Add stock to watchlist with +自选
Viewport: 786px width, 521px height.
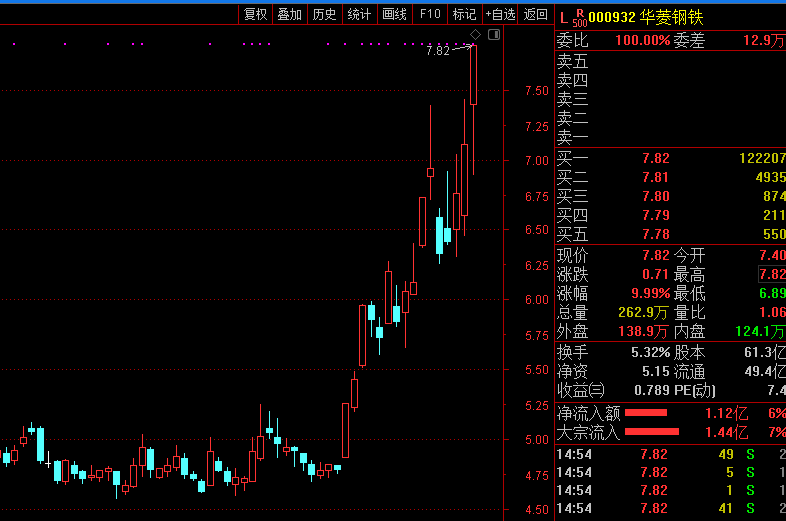pos(500,14)
